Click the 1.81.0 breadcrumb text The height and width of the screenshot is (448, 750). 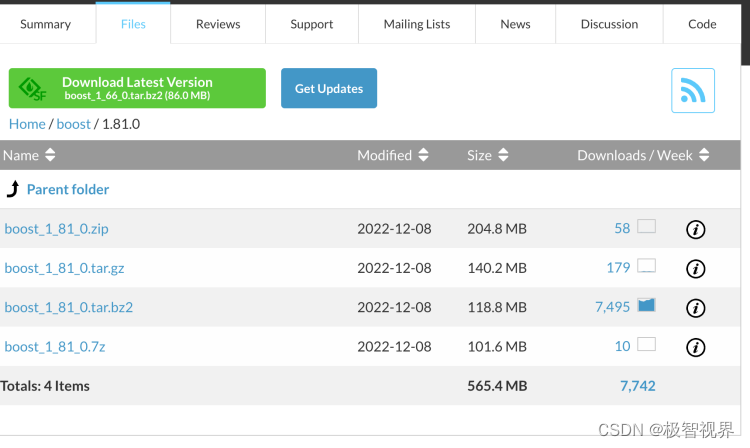point(121,124)
